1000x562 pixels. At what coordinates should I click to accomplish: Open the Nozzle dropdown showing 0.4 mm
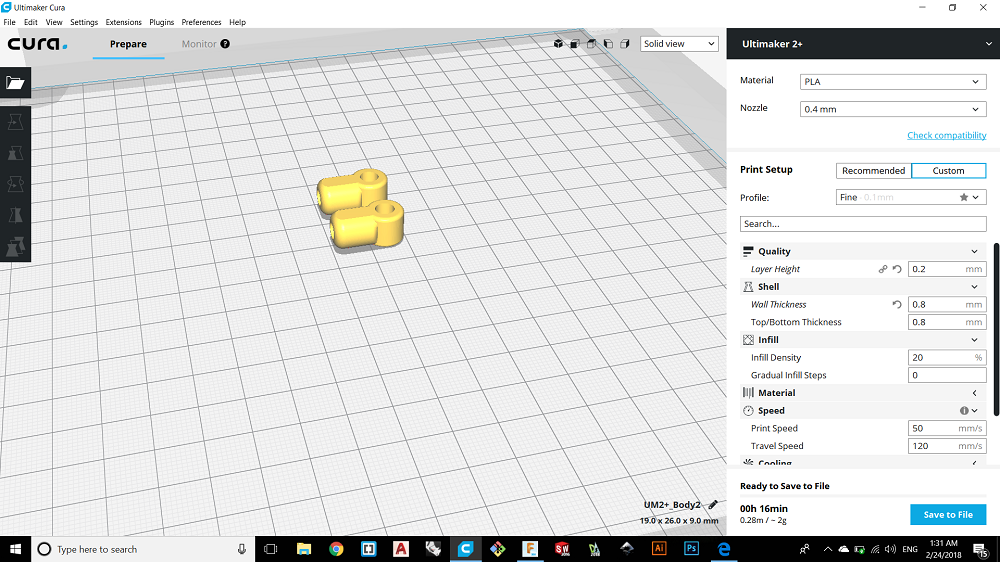point(893,109)
